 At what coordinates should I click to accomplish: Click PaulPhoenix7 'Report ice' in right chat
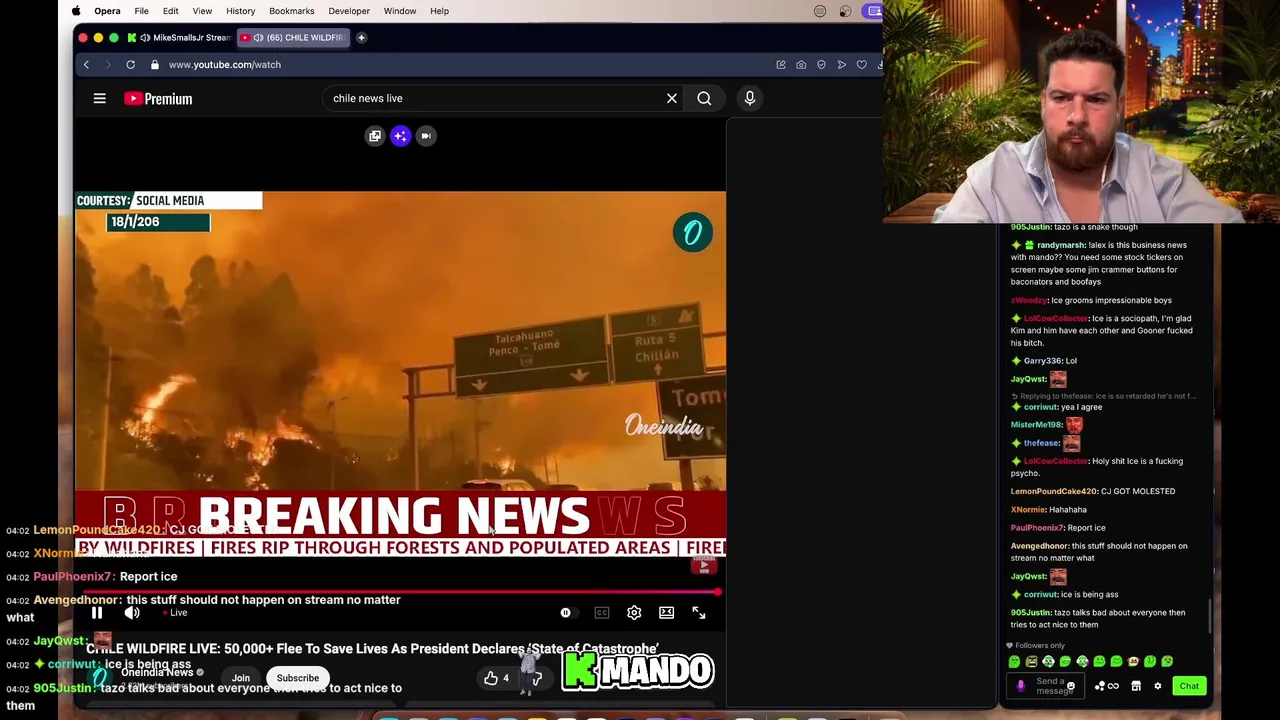[x=1058, y=528]
